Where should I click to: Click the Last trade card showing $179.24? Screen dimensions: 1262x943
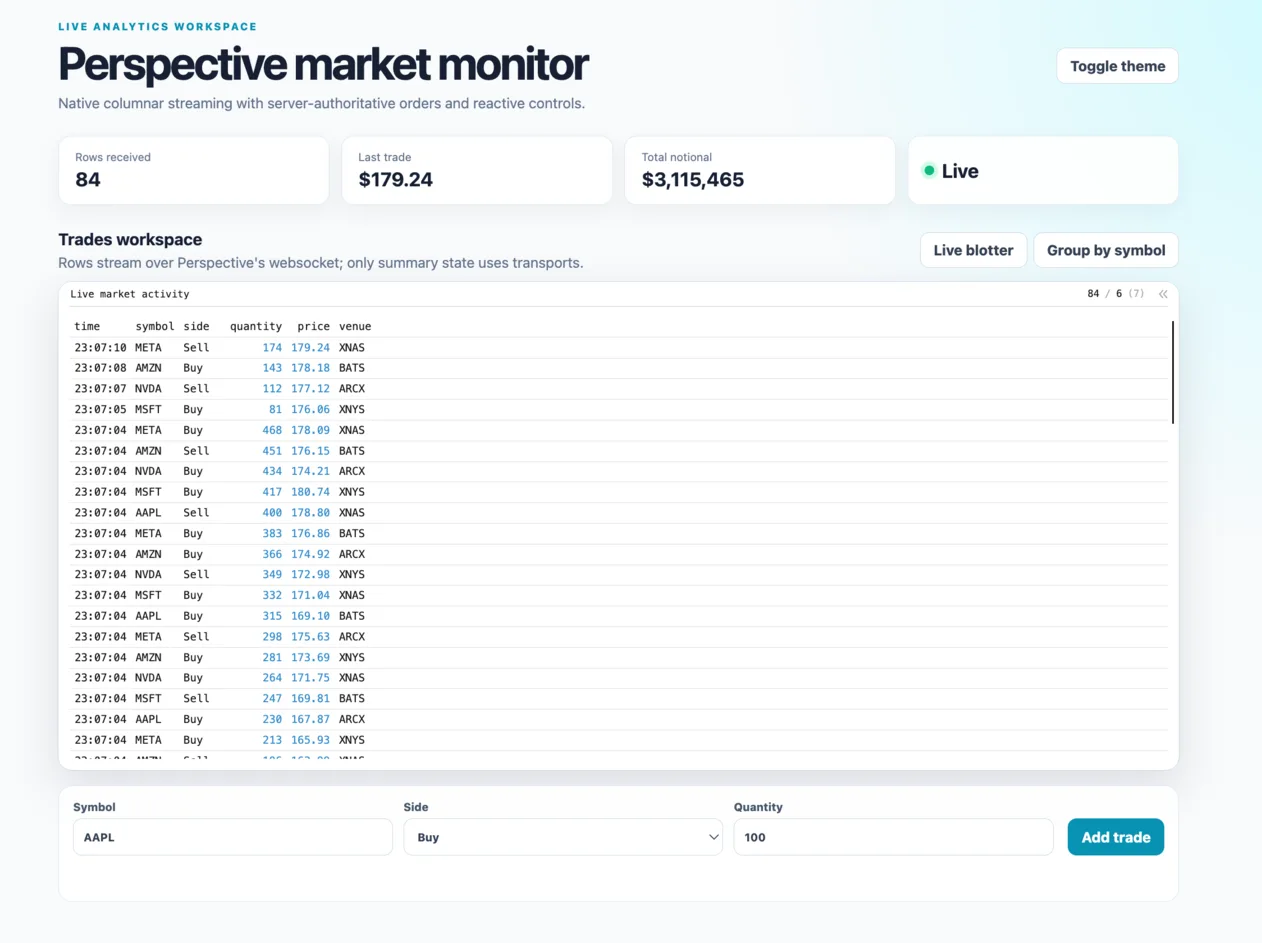click(x=477, y=171)
